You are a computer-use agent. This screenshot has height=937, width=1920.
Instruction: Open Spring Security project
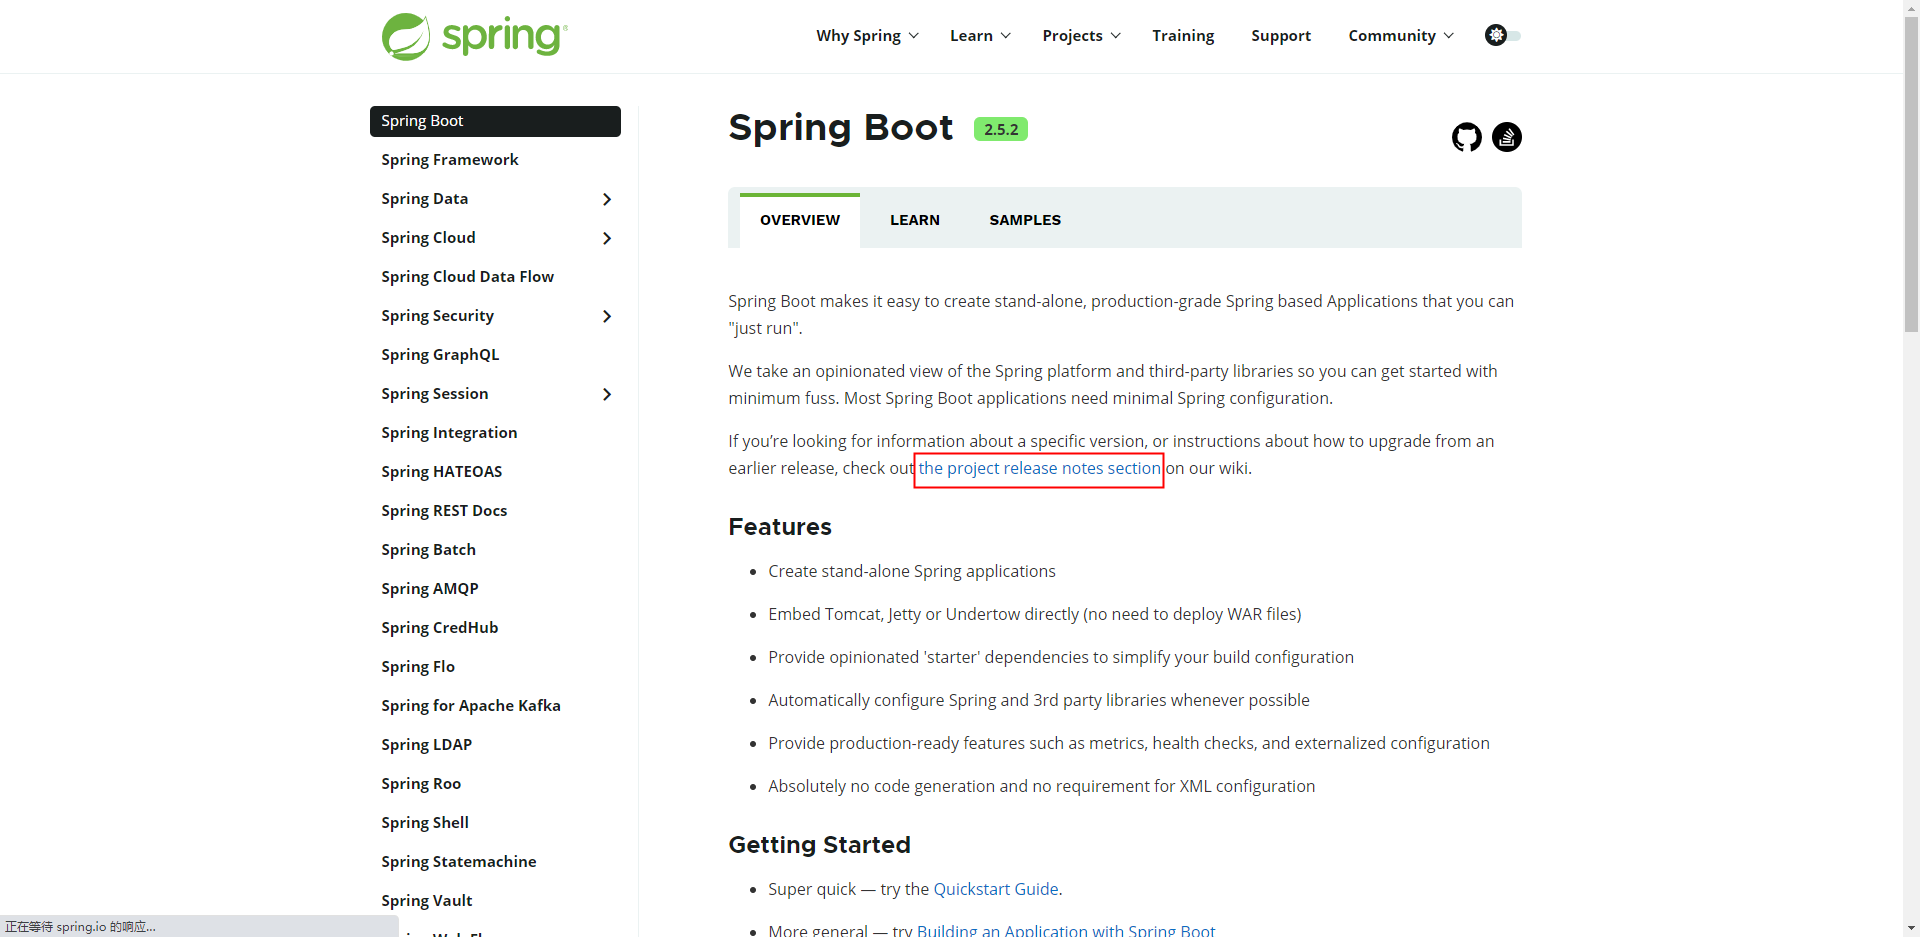(x=437, y=316)
